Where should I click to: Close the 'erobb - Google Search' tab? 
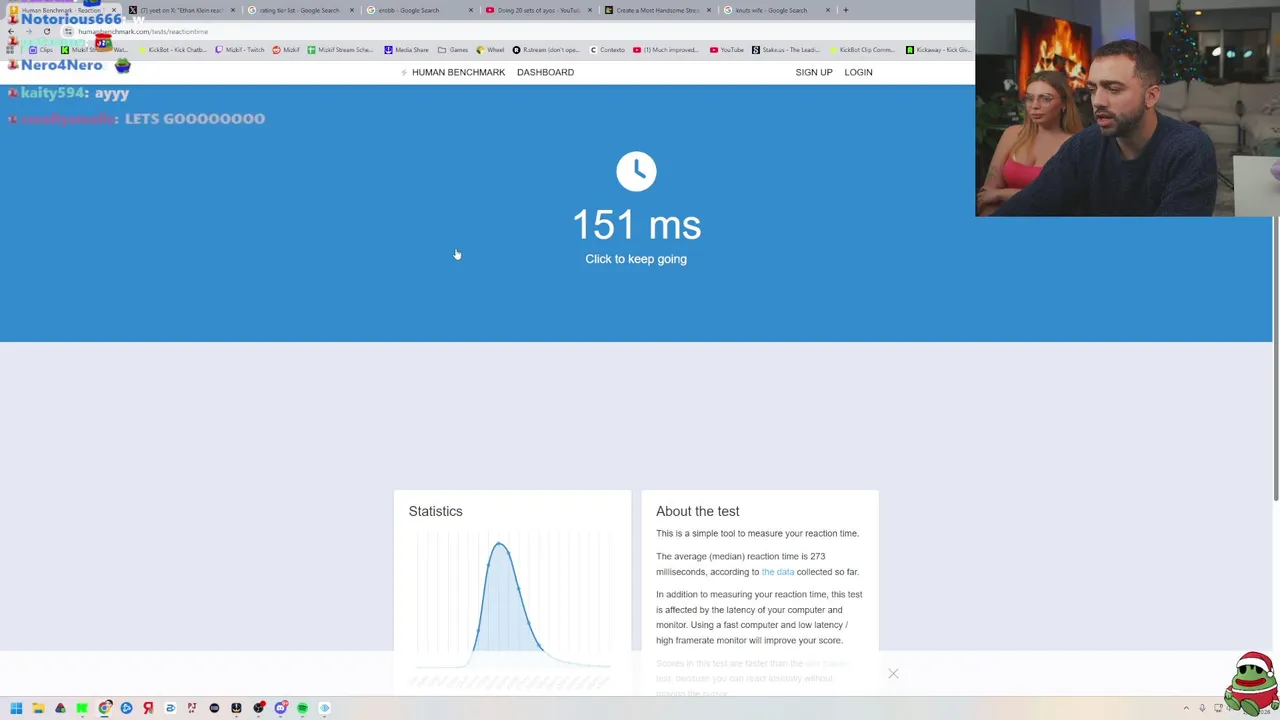[471, 10]
